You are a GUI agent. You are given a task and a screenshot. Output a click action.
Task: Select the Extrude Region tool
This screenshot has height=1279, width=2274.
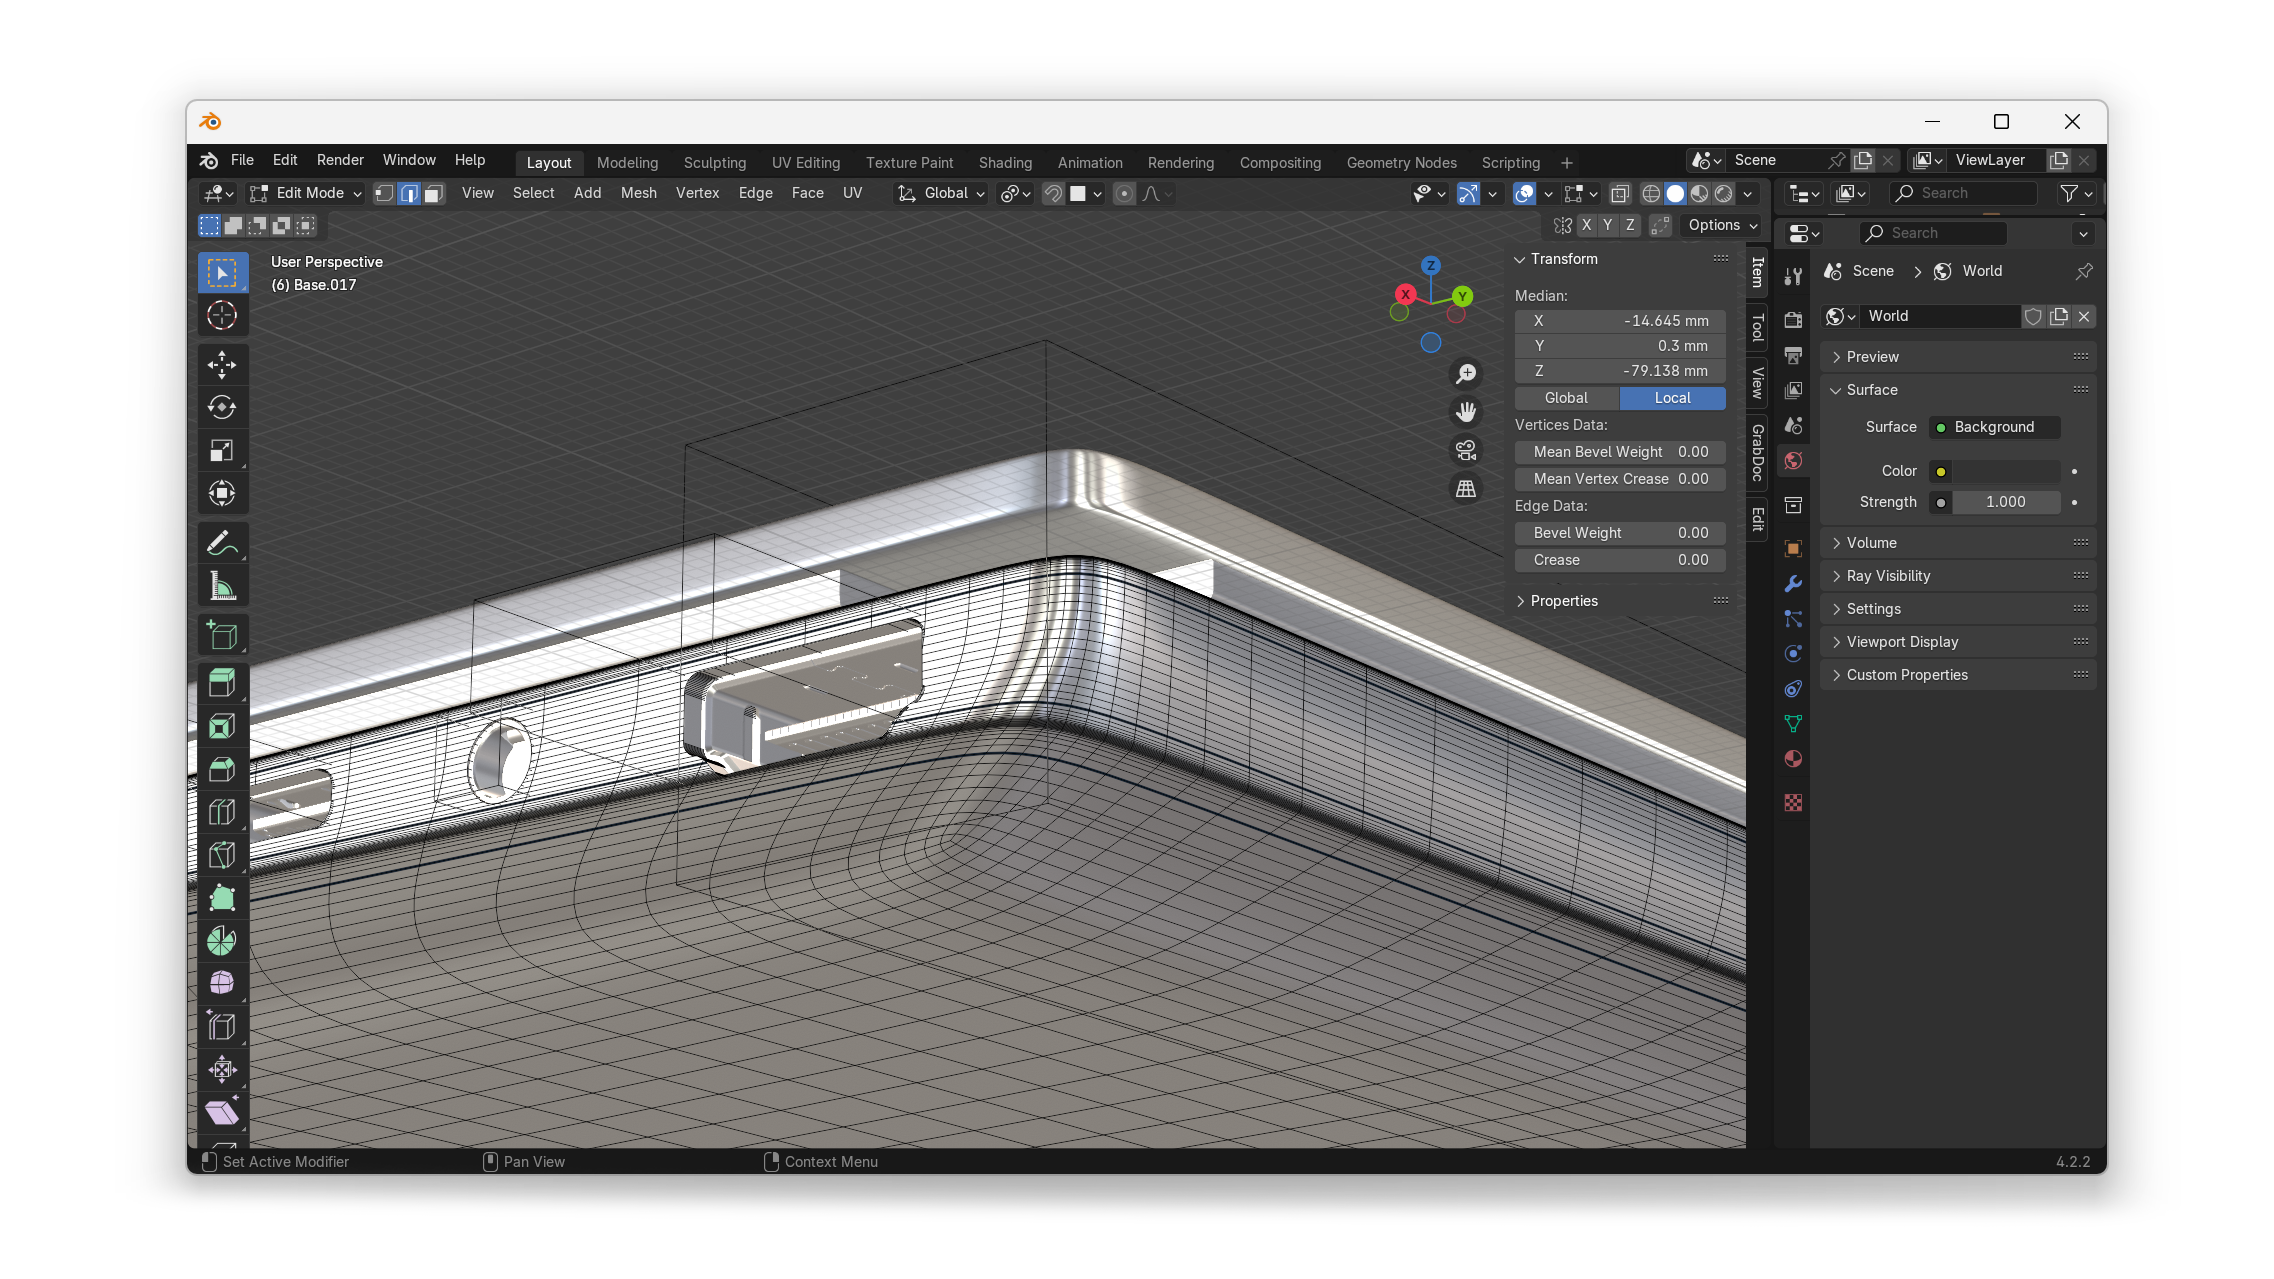point(222,683)
